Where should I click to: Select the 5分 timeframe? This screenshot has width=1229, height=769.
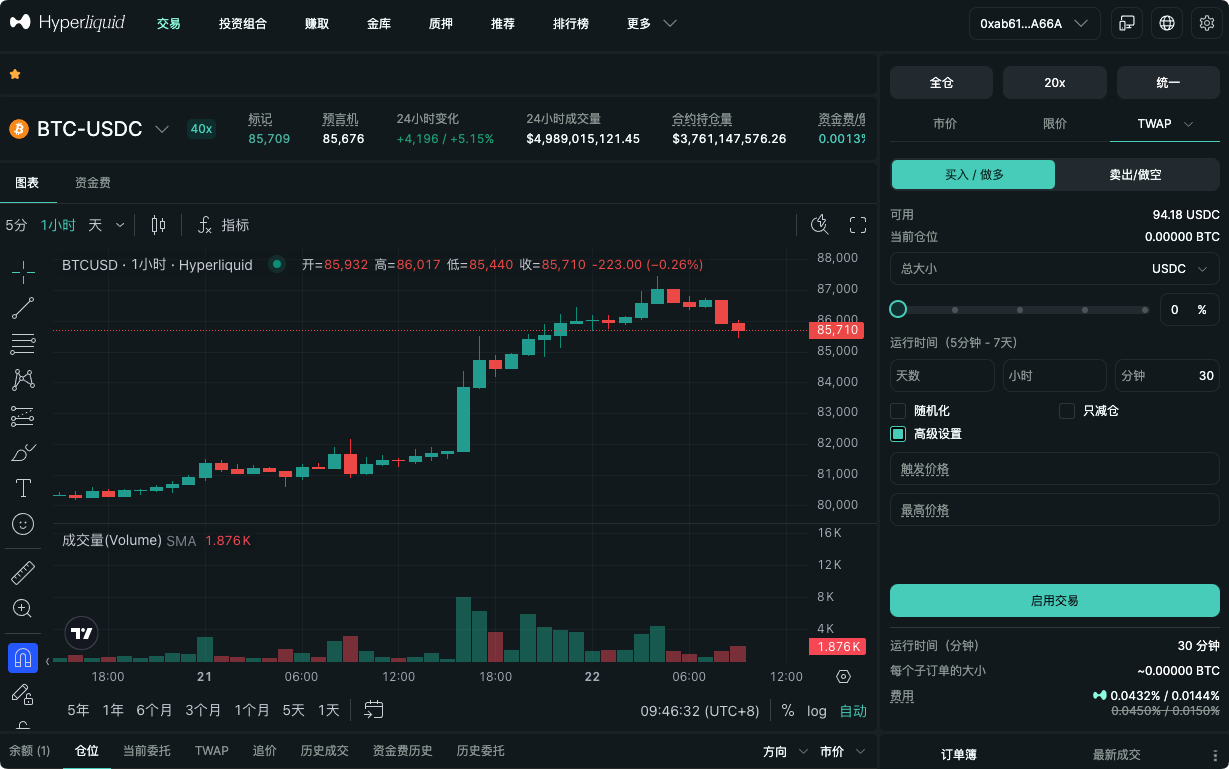(x=16, y=225)
